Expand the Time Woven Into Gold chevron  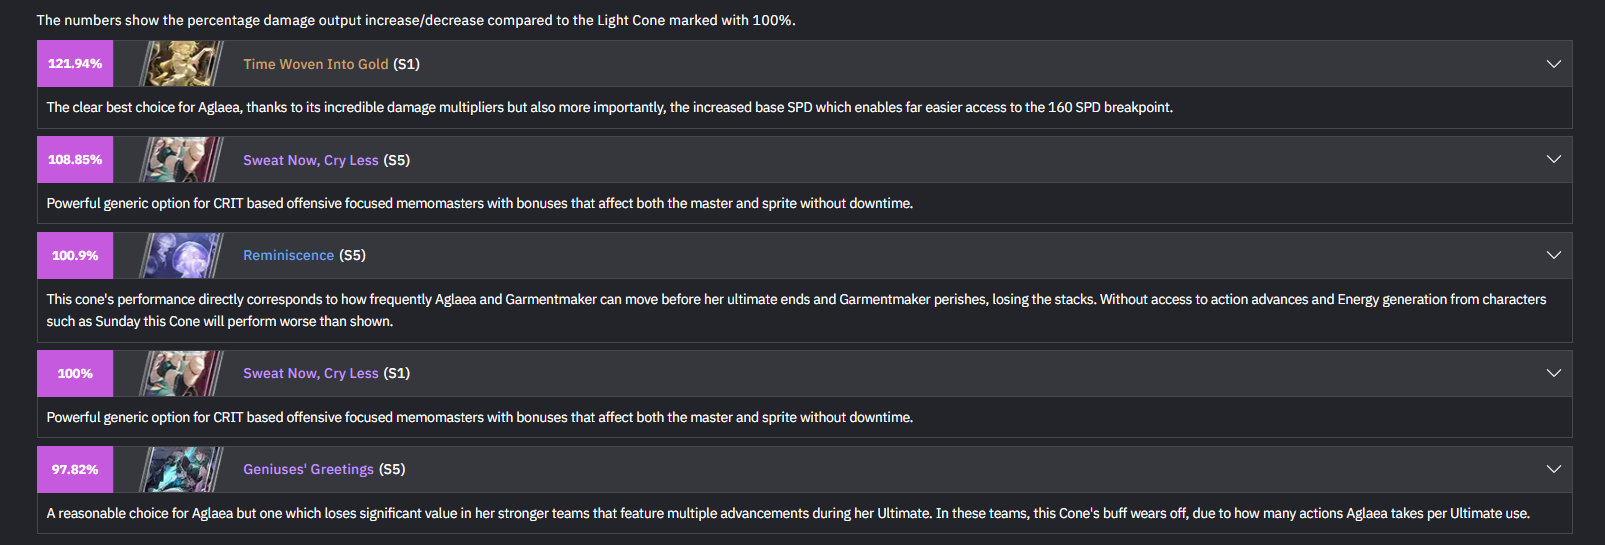[x=1553, y=64]
